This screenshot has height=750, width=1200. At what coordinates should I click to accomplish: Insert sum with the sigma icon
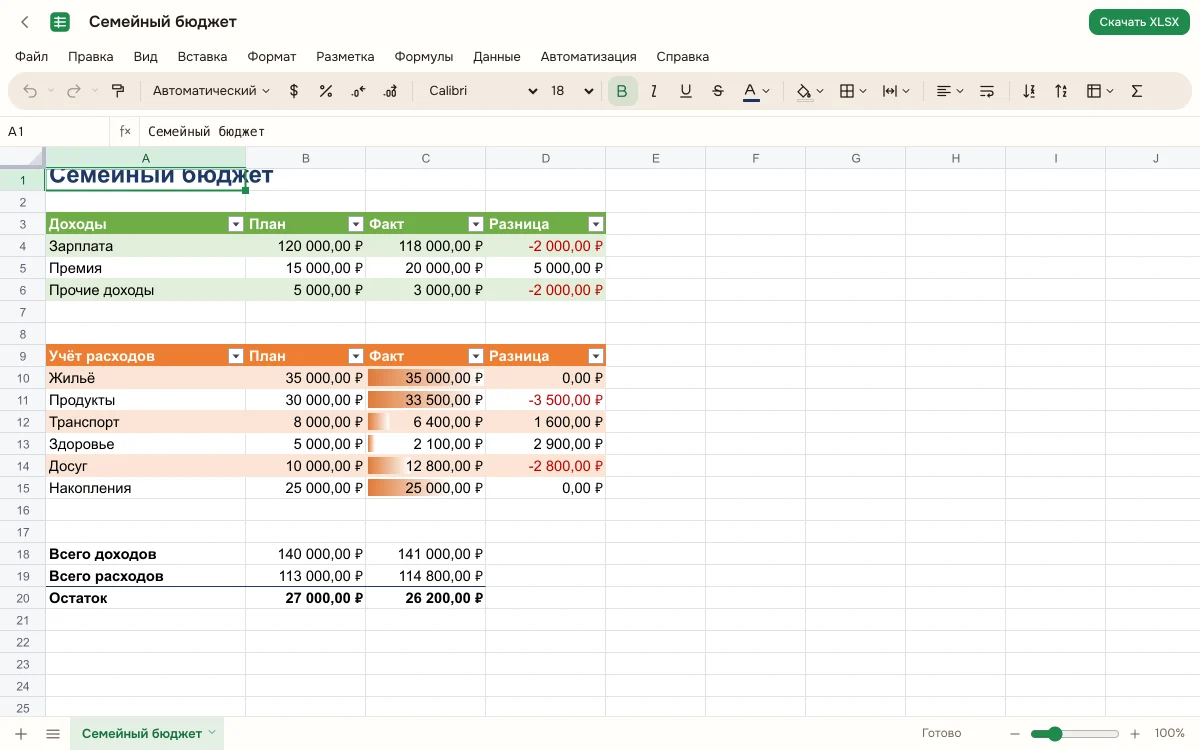click(x=1136, y=91)
